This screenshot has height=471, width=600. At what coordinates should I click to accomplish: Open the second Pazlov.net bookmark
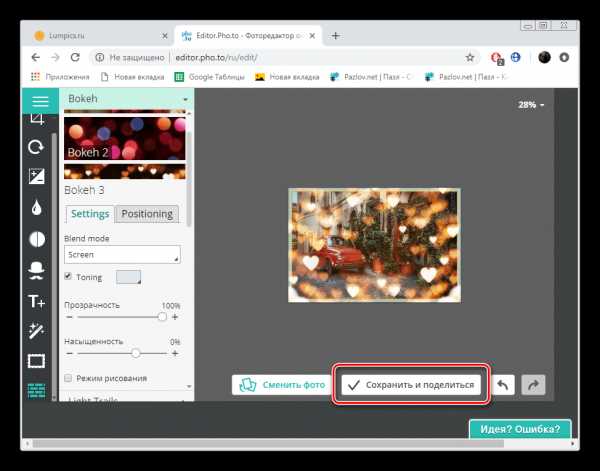coord(466,77)
